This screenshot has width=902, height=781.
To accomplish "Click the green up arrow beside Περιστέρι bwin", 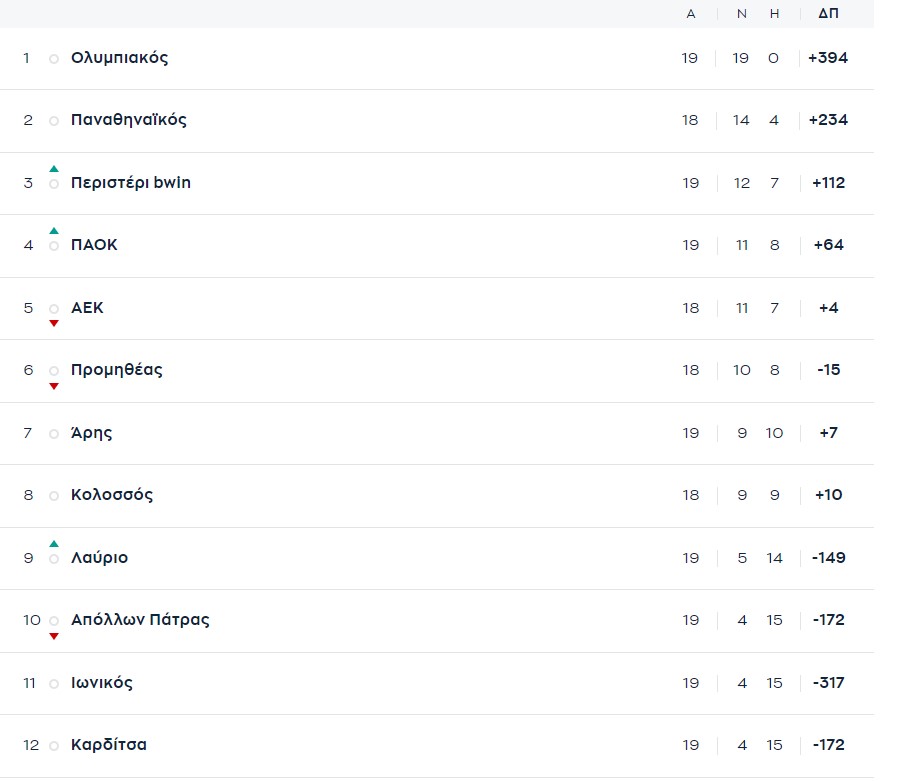I will pos(54,169).
